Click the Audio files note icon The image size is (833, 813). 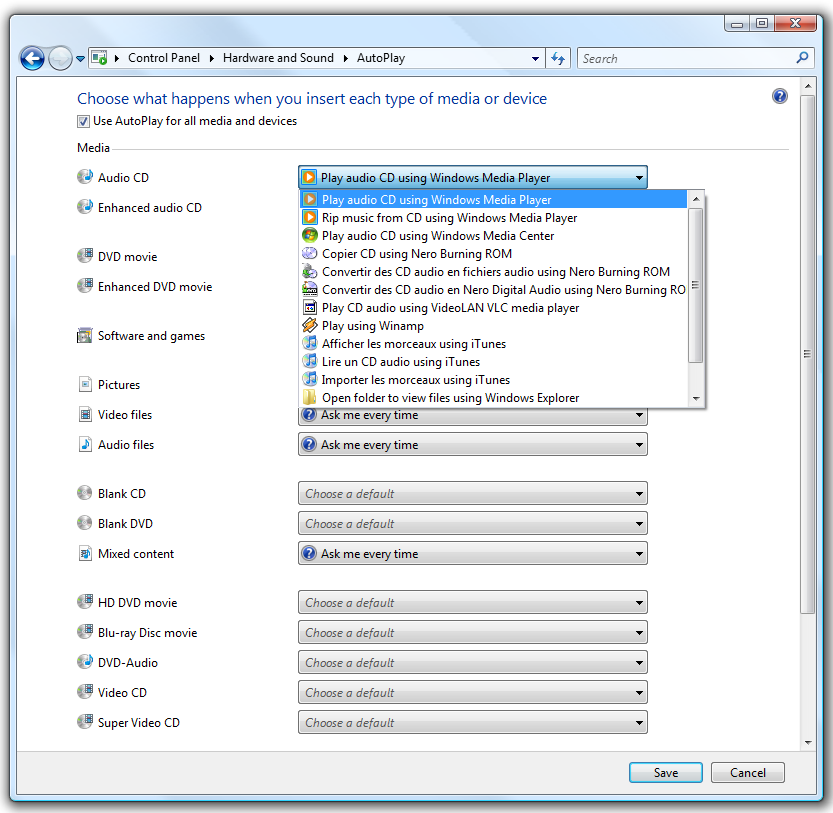(85, 444)
